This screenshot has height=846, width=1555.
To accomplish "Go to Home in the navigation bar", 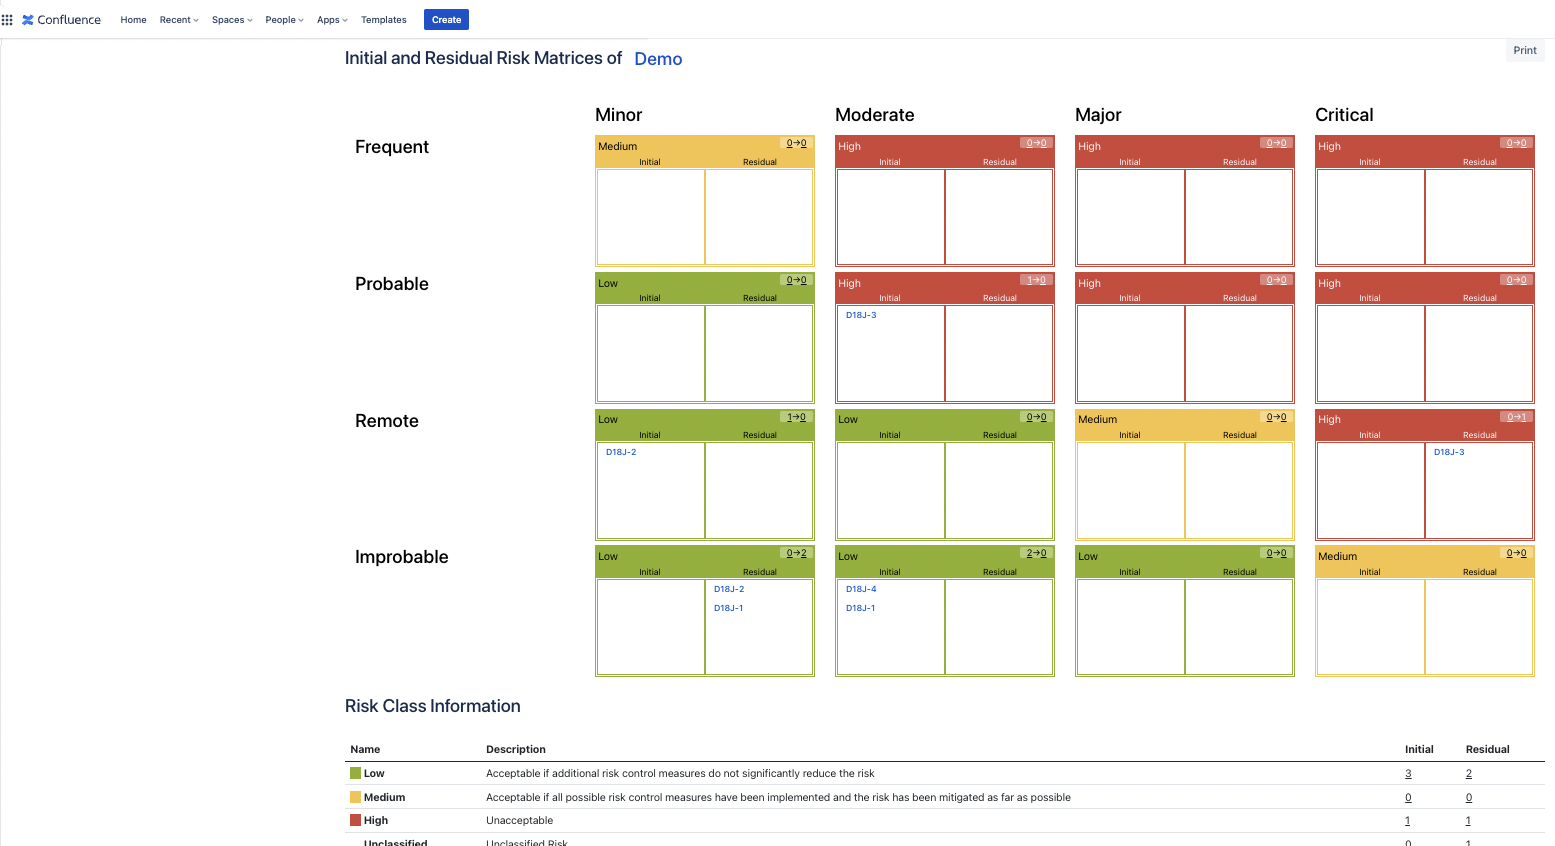I will 133,19.
